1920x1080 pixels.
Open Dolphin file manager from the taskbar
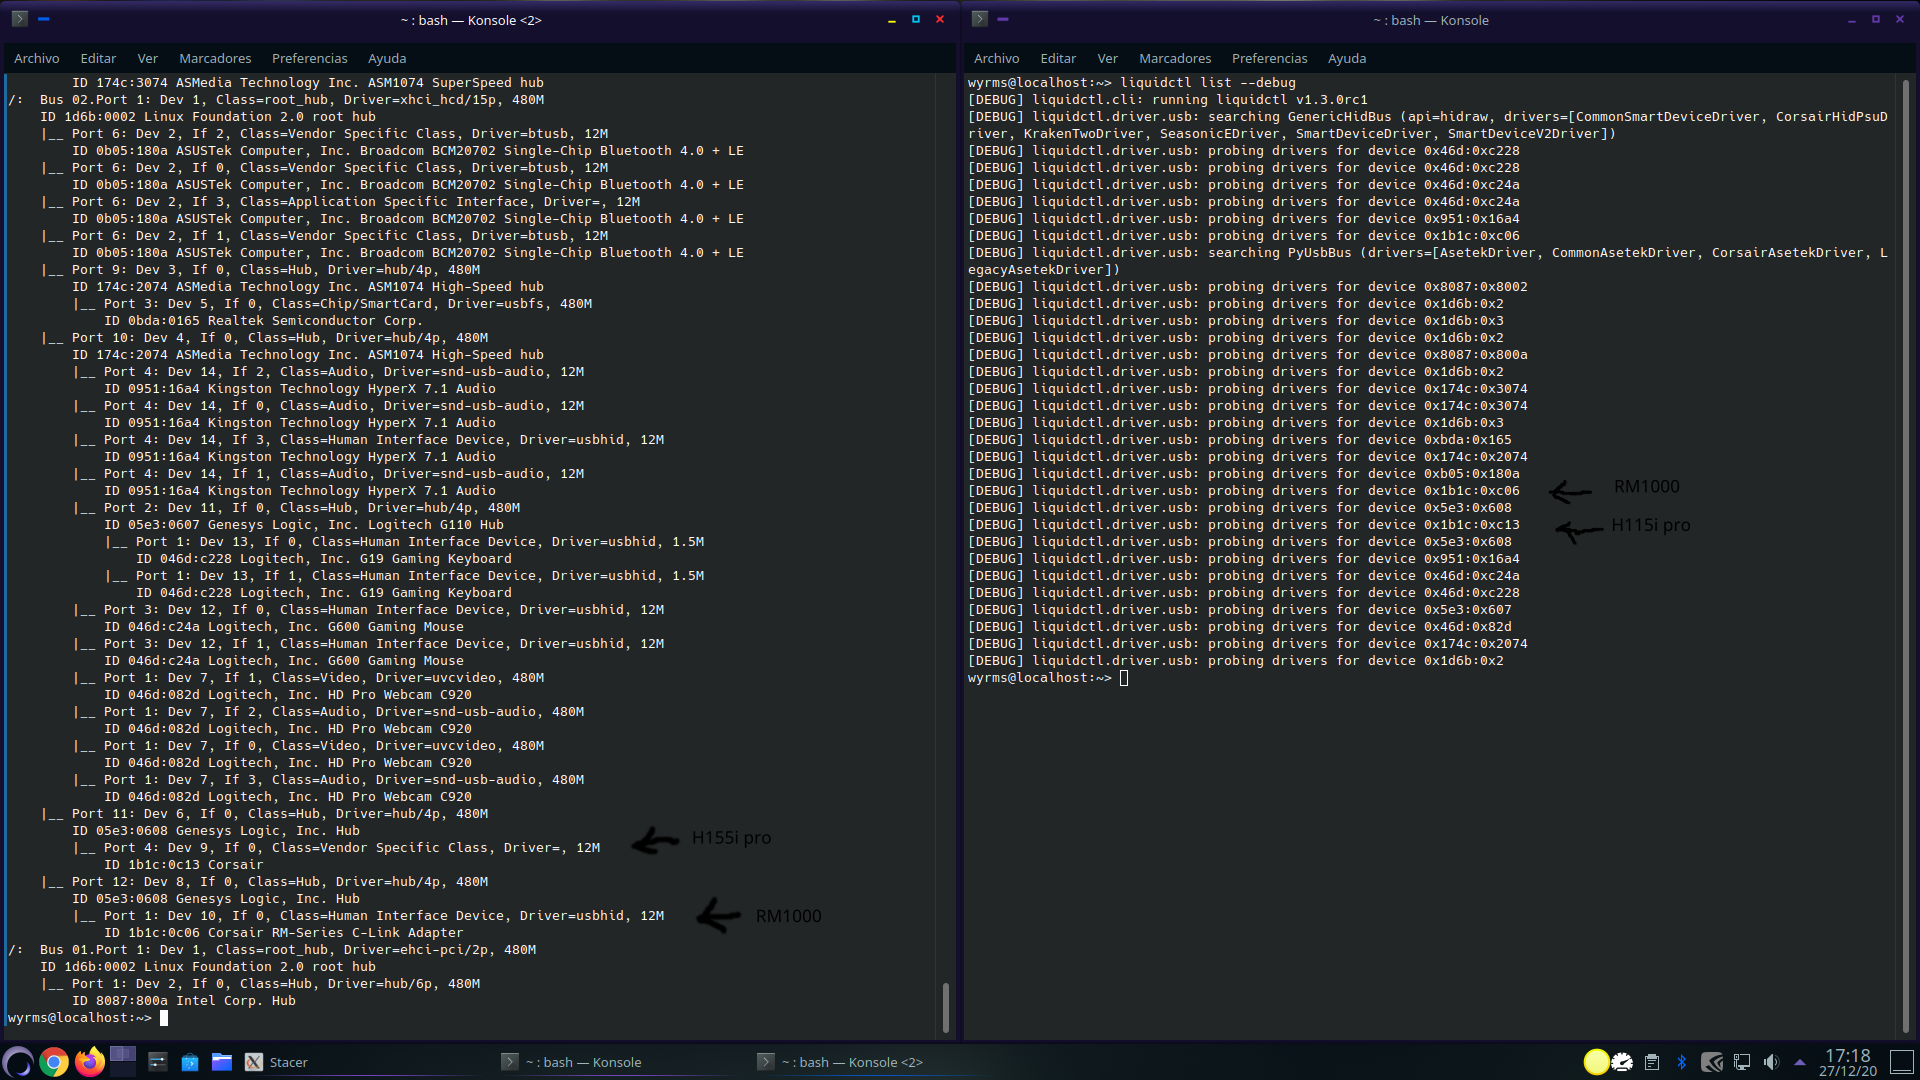point(222,1062)
